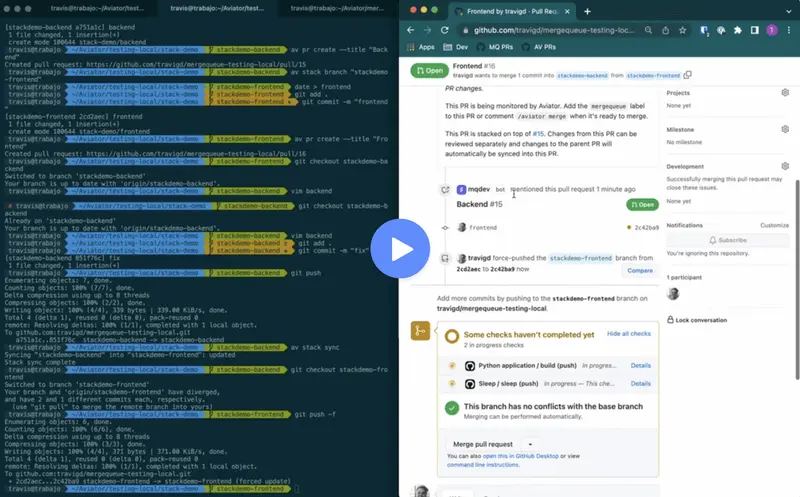
Task: Click the magnifier icon in Chrome's address bar
Action: [x=648, y=30]
